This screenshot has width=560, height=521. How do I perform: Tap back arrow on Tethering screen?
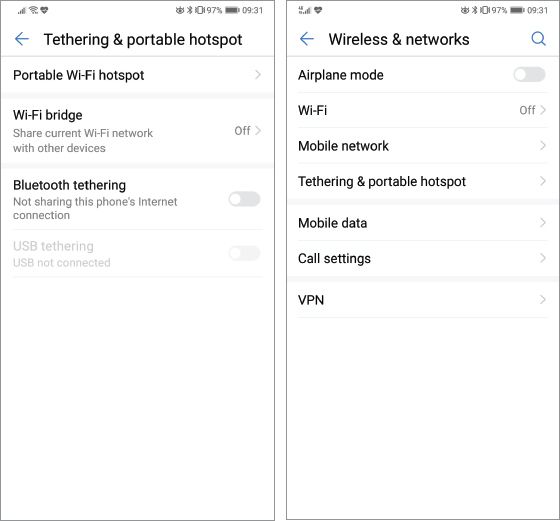click(x=22, y=39)
